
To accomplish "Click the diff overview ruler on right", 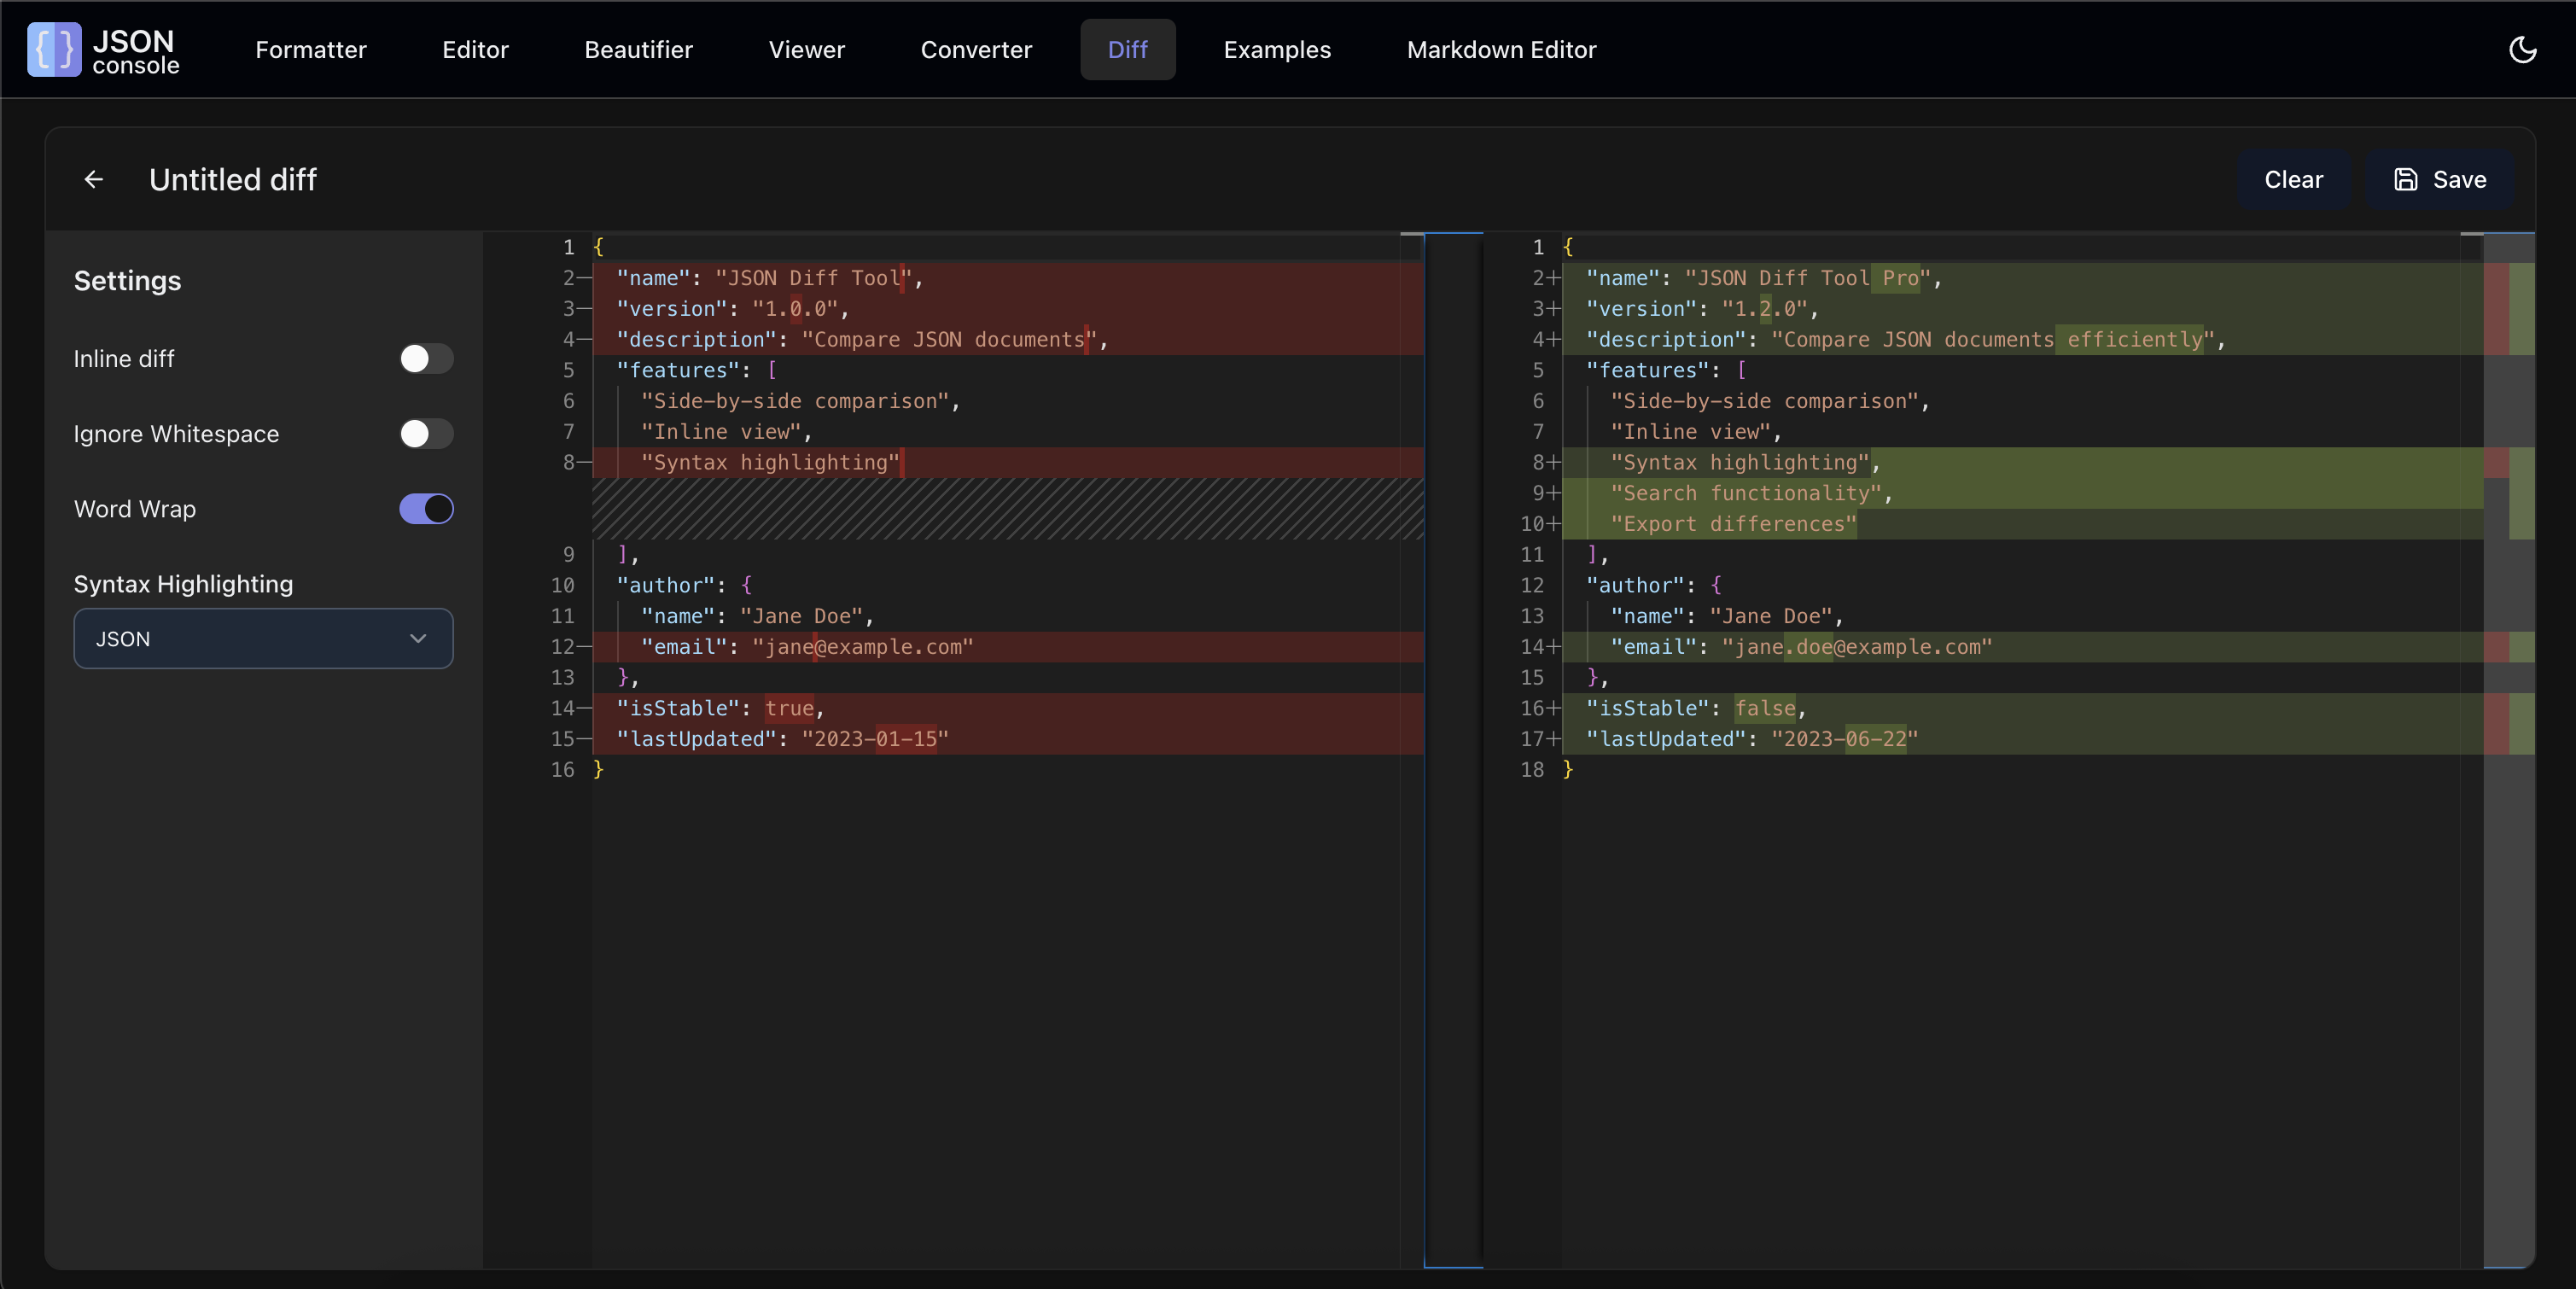I will pos(2509,750).
